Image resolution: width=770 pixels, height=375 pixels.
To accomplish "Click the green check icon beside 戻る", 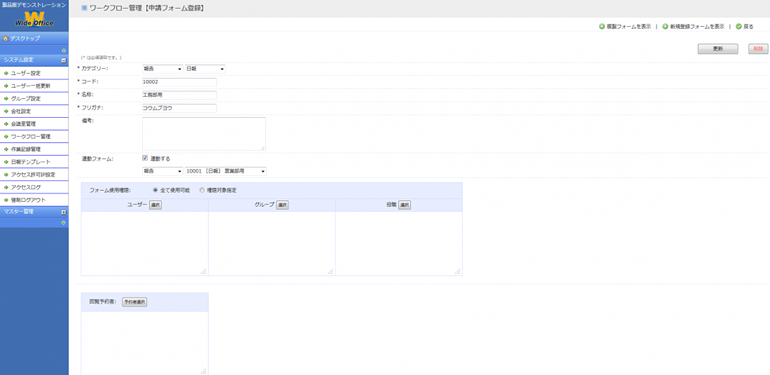I will click(739, 27).
